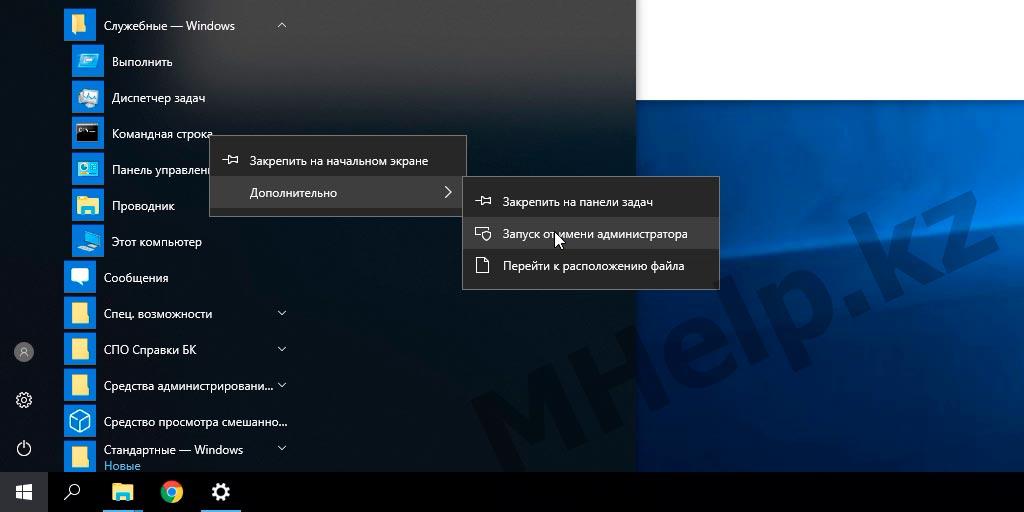This screenshot has height=512, width=1024.
Task: Expand СПО Справки БК chevron
Action: click(281, 349)
